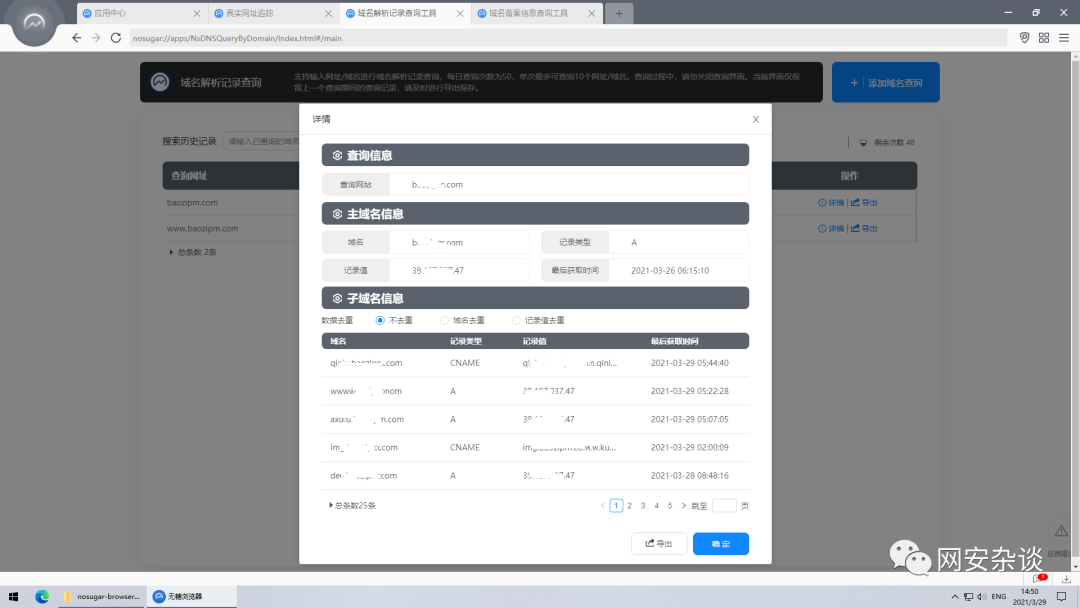Screen dimensions: 1080x608
Task: Click the 2021-03-29 05:44:40 timestamp cell
Action: click(x=689, y=363)
